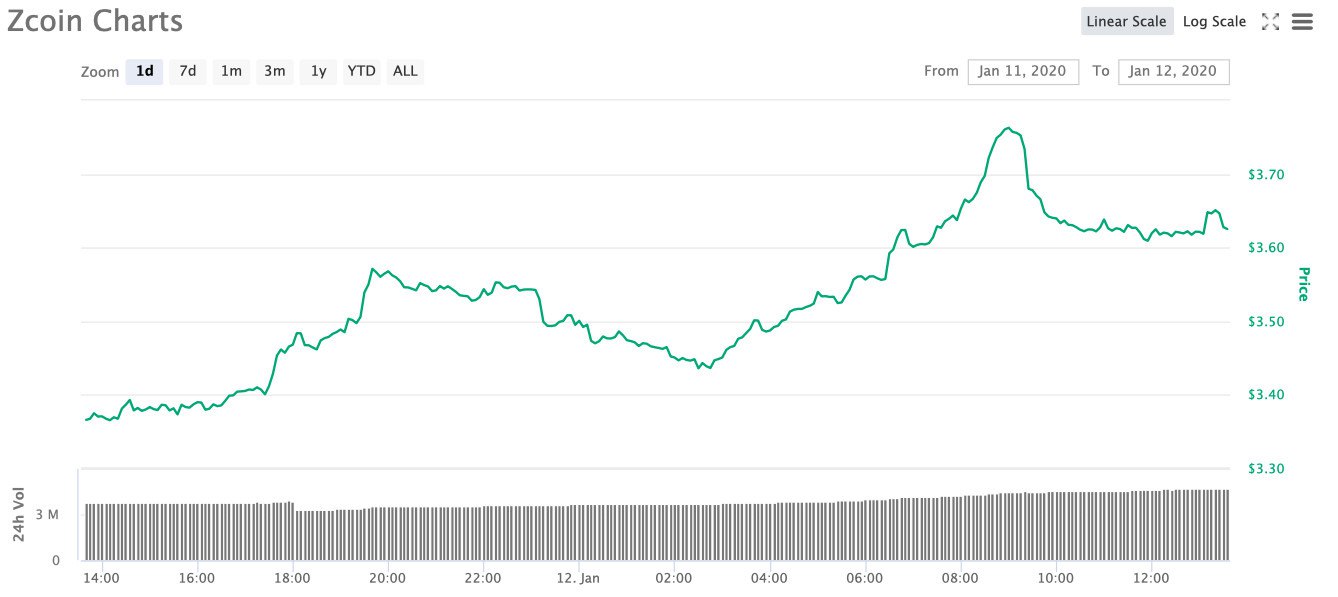Switch to Linear Scale

pos(1127,22)
